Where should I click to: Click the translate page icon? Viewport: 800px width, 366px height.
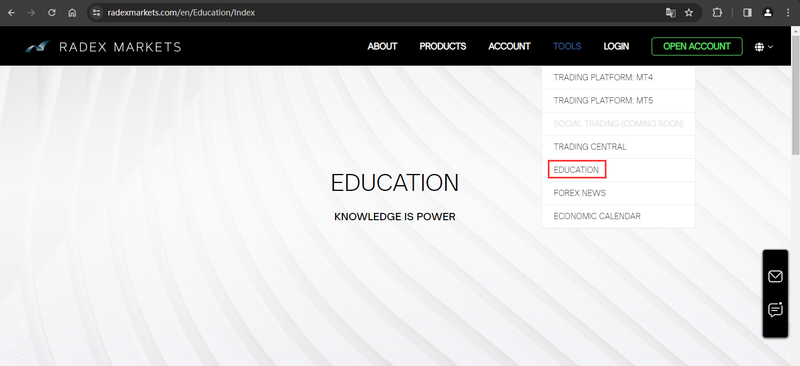pyautogui.click(x=670, y=13)
